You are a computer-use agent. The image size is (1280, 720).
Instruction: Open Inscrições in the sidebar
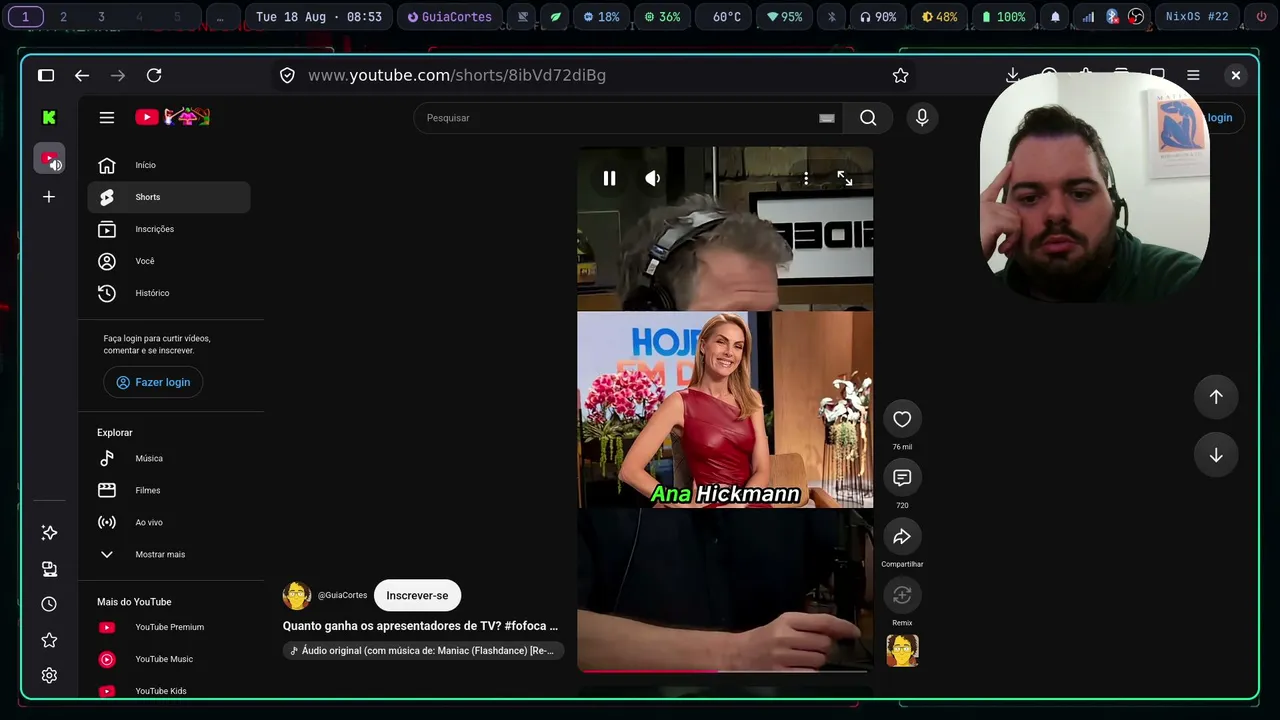click(x=169, y=229)
